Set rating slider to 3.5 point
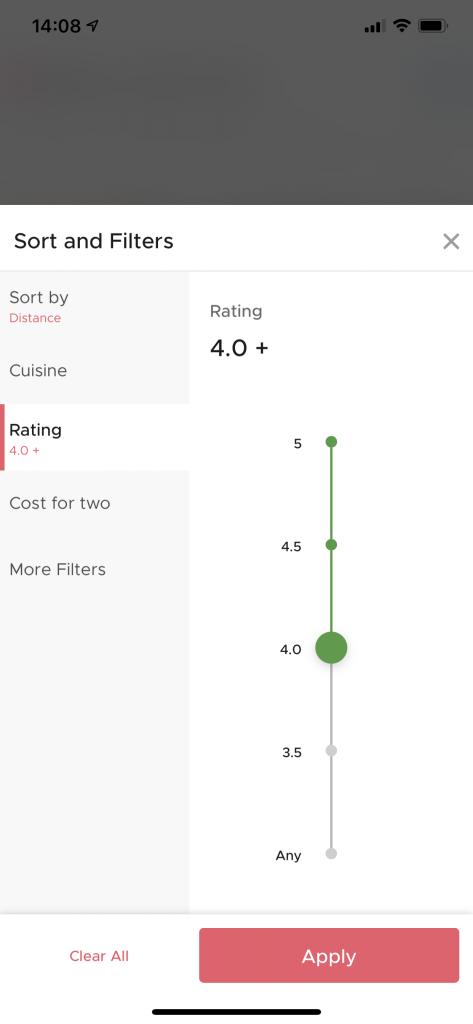Image resolution: width=473 pixels, height=1024 pixels. point(331,751)
